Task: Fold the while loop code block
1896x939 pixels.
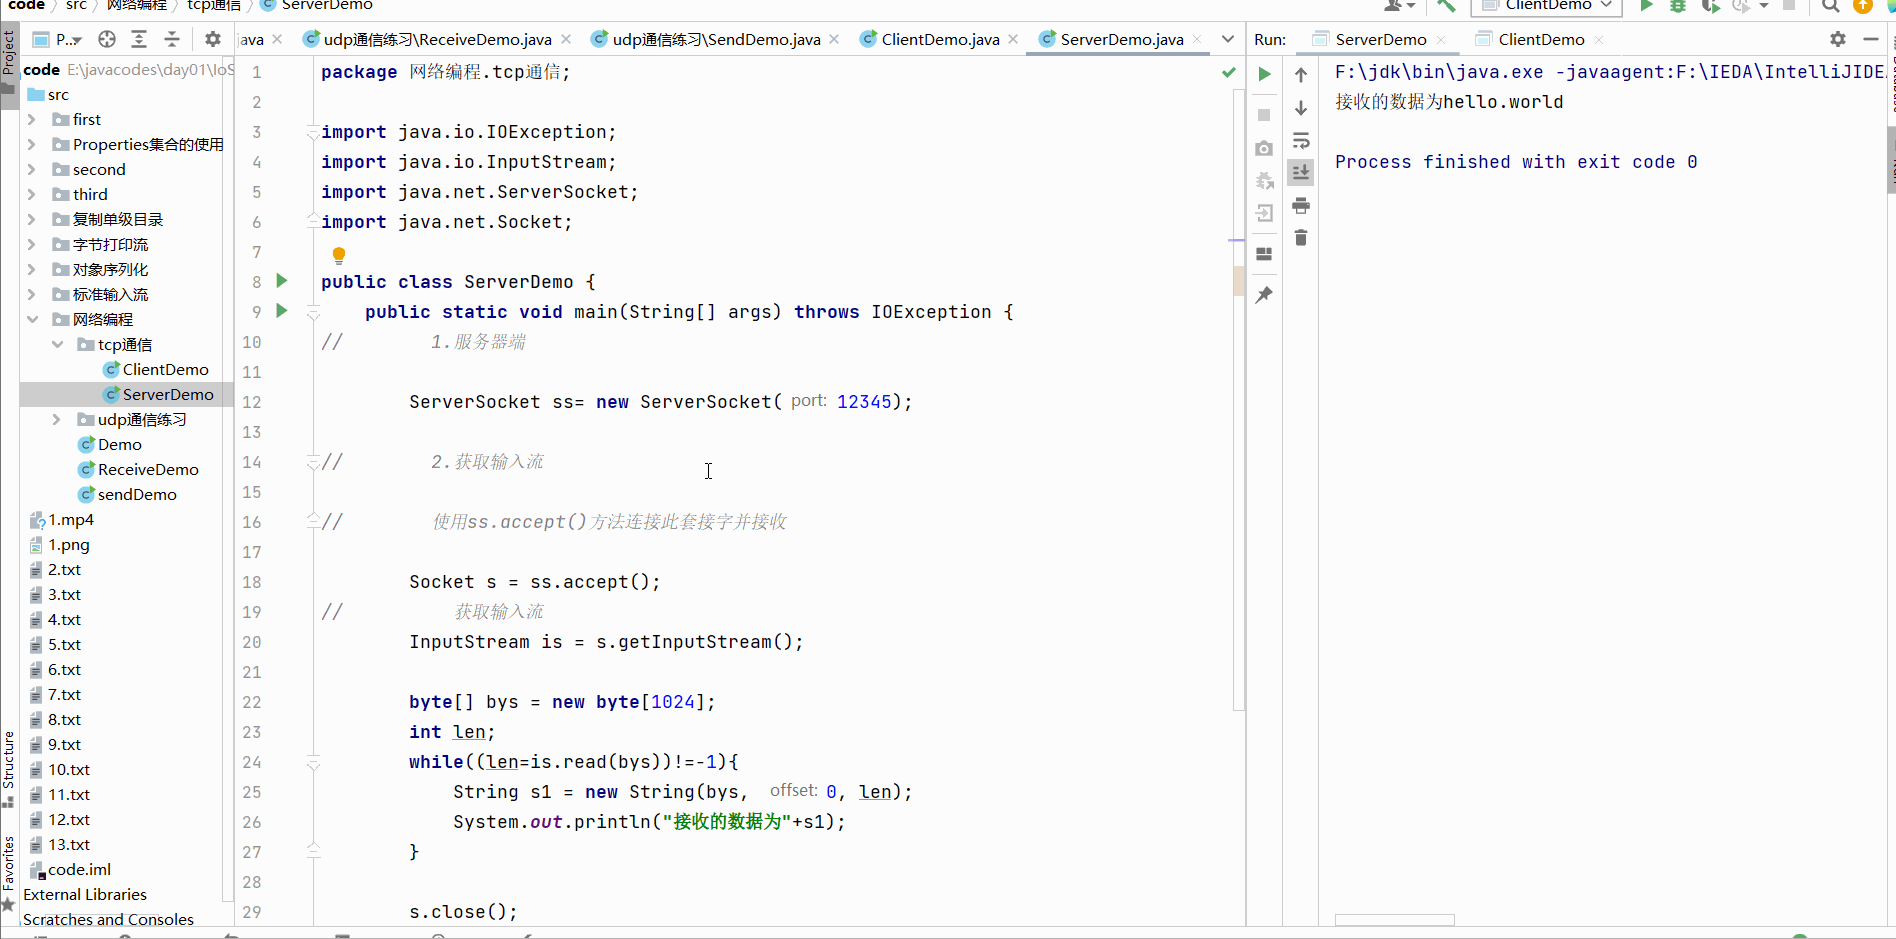Action: click(313, 764)
